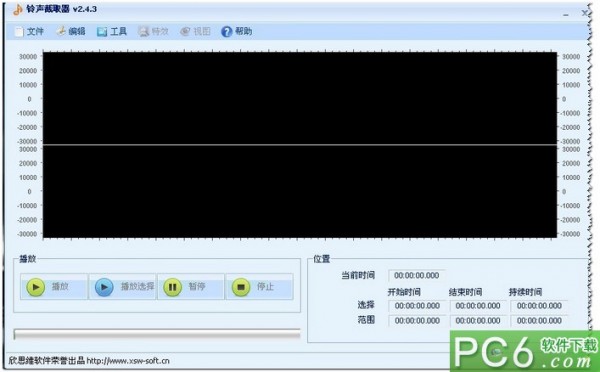Open the 帮助 menu

coord(237,31)
